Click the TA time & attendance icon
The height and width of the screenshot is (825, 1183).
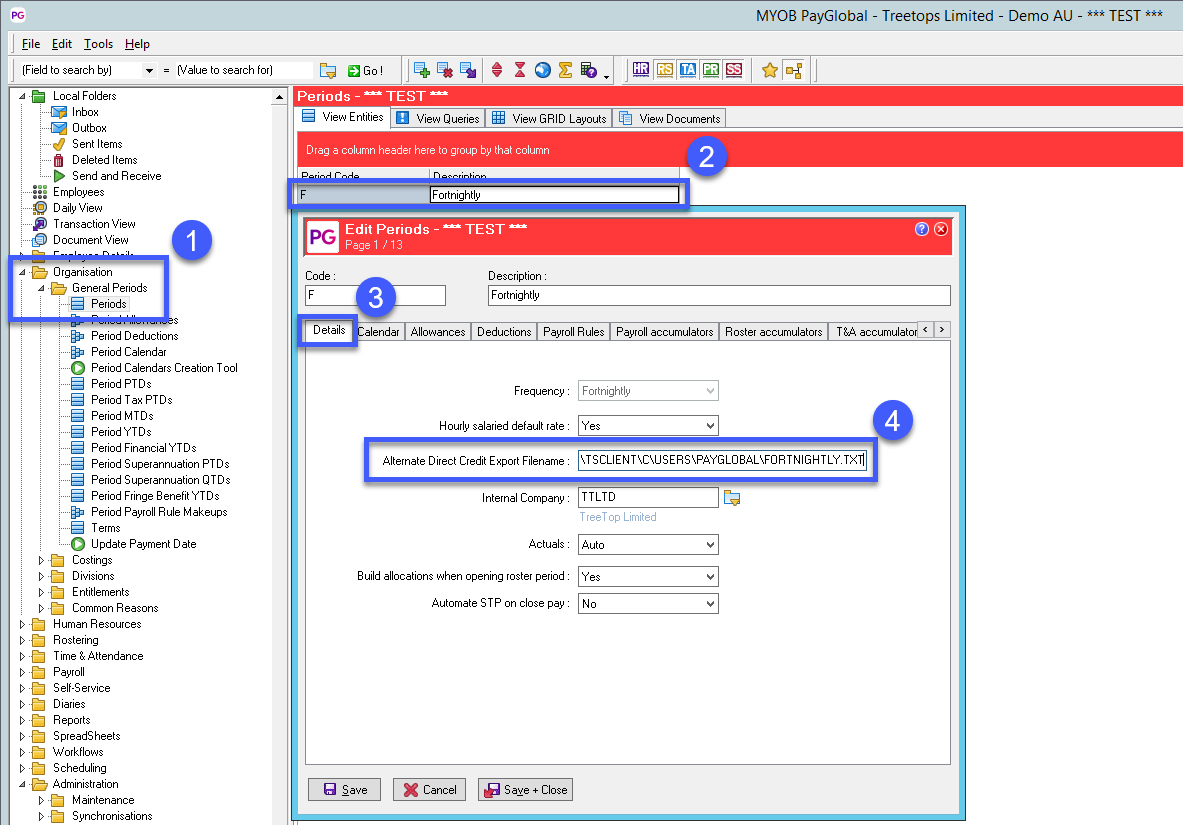pos(688,70)
